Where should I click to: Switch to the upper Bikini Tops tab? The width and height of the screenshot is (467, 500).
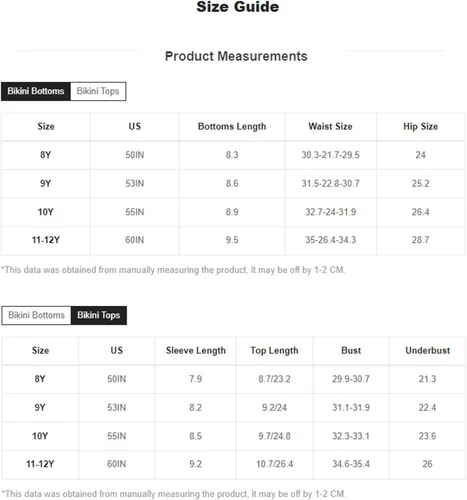pos(98,91)
